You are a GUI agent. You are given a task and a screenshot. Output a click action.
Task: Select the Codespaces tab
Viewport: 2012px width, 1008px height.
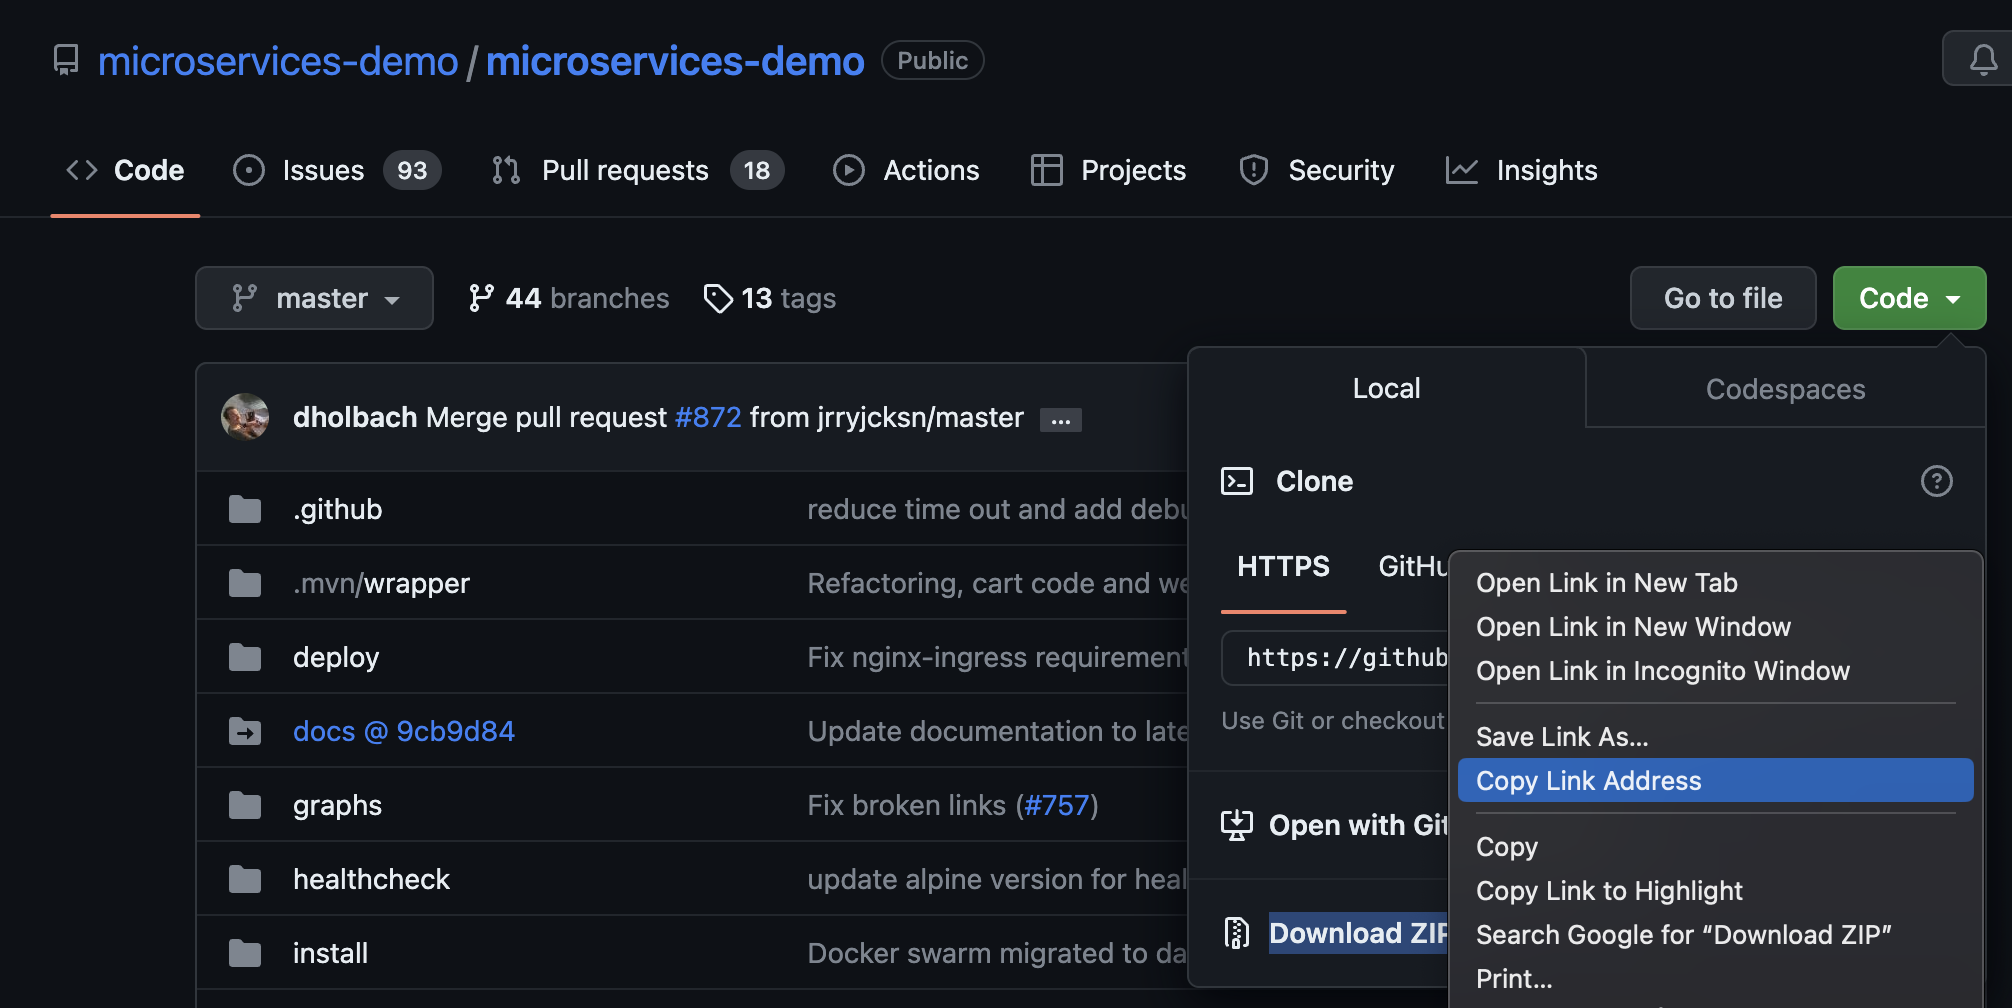1785,389
